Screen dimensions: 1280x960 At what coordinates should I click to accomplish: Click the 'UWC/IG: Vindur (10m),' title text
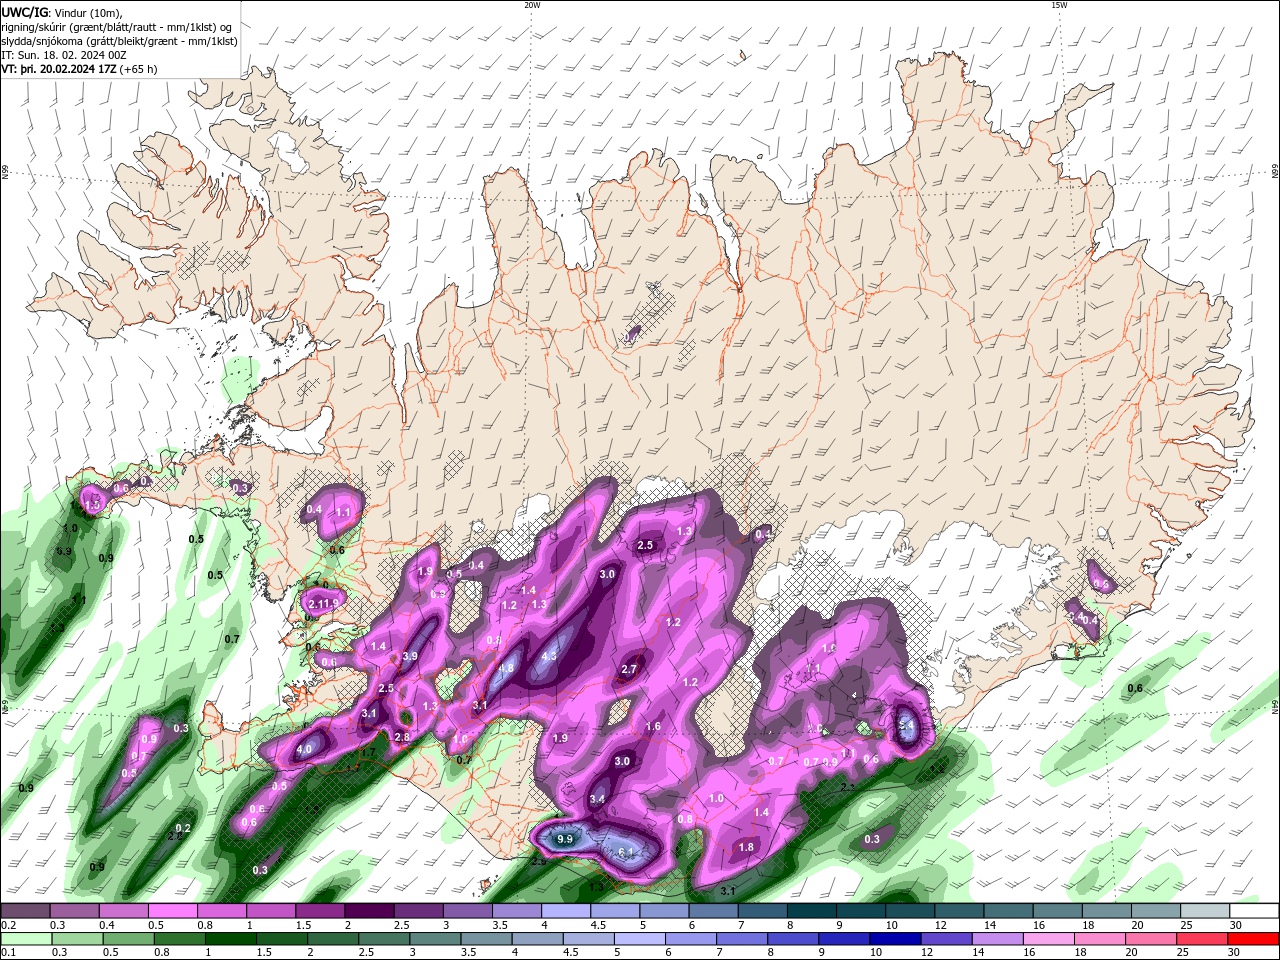(x=62, y=12)
